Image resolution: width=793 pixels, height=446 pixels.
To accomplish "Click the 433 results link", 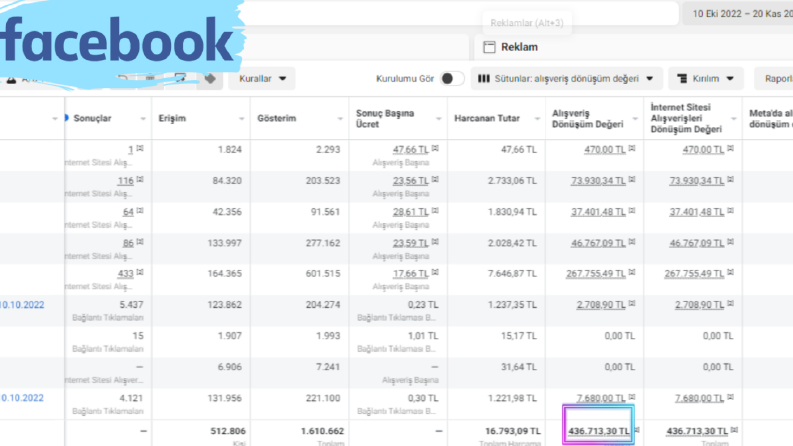I will 125,274.
